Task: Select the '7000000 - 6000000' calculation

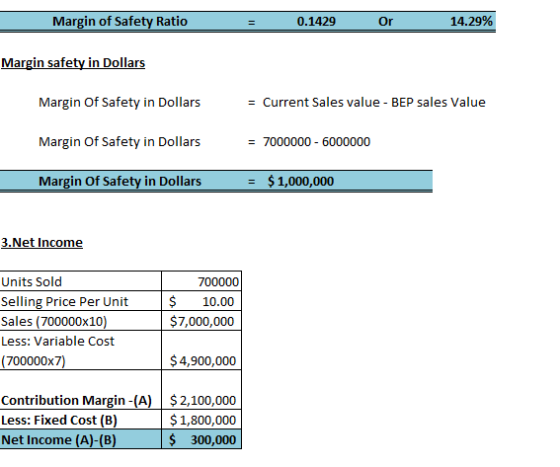Action: (x=316, y=142)
